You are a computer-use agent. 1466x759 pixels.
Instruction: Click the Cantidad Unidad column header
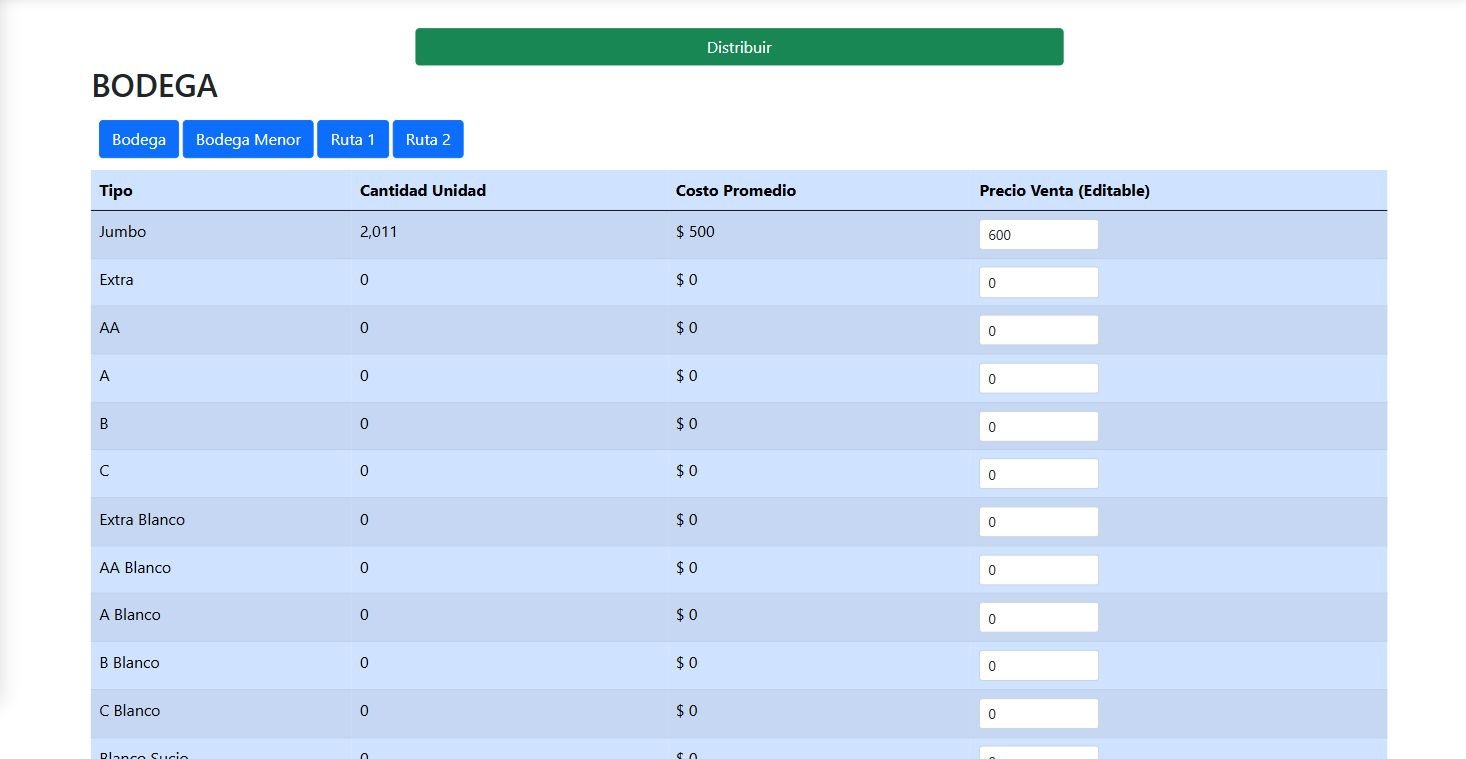[x=423, y=190]
